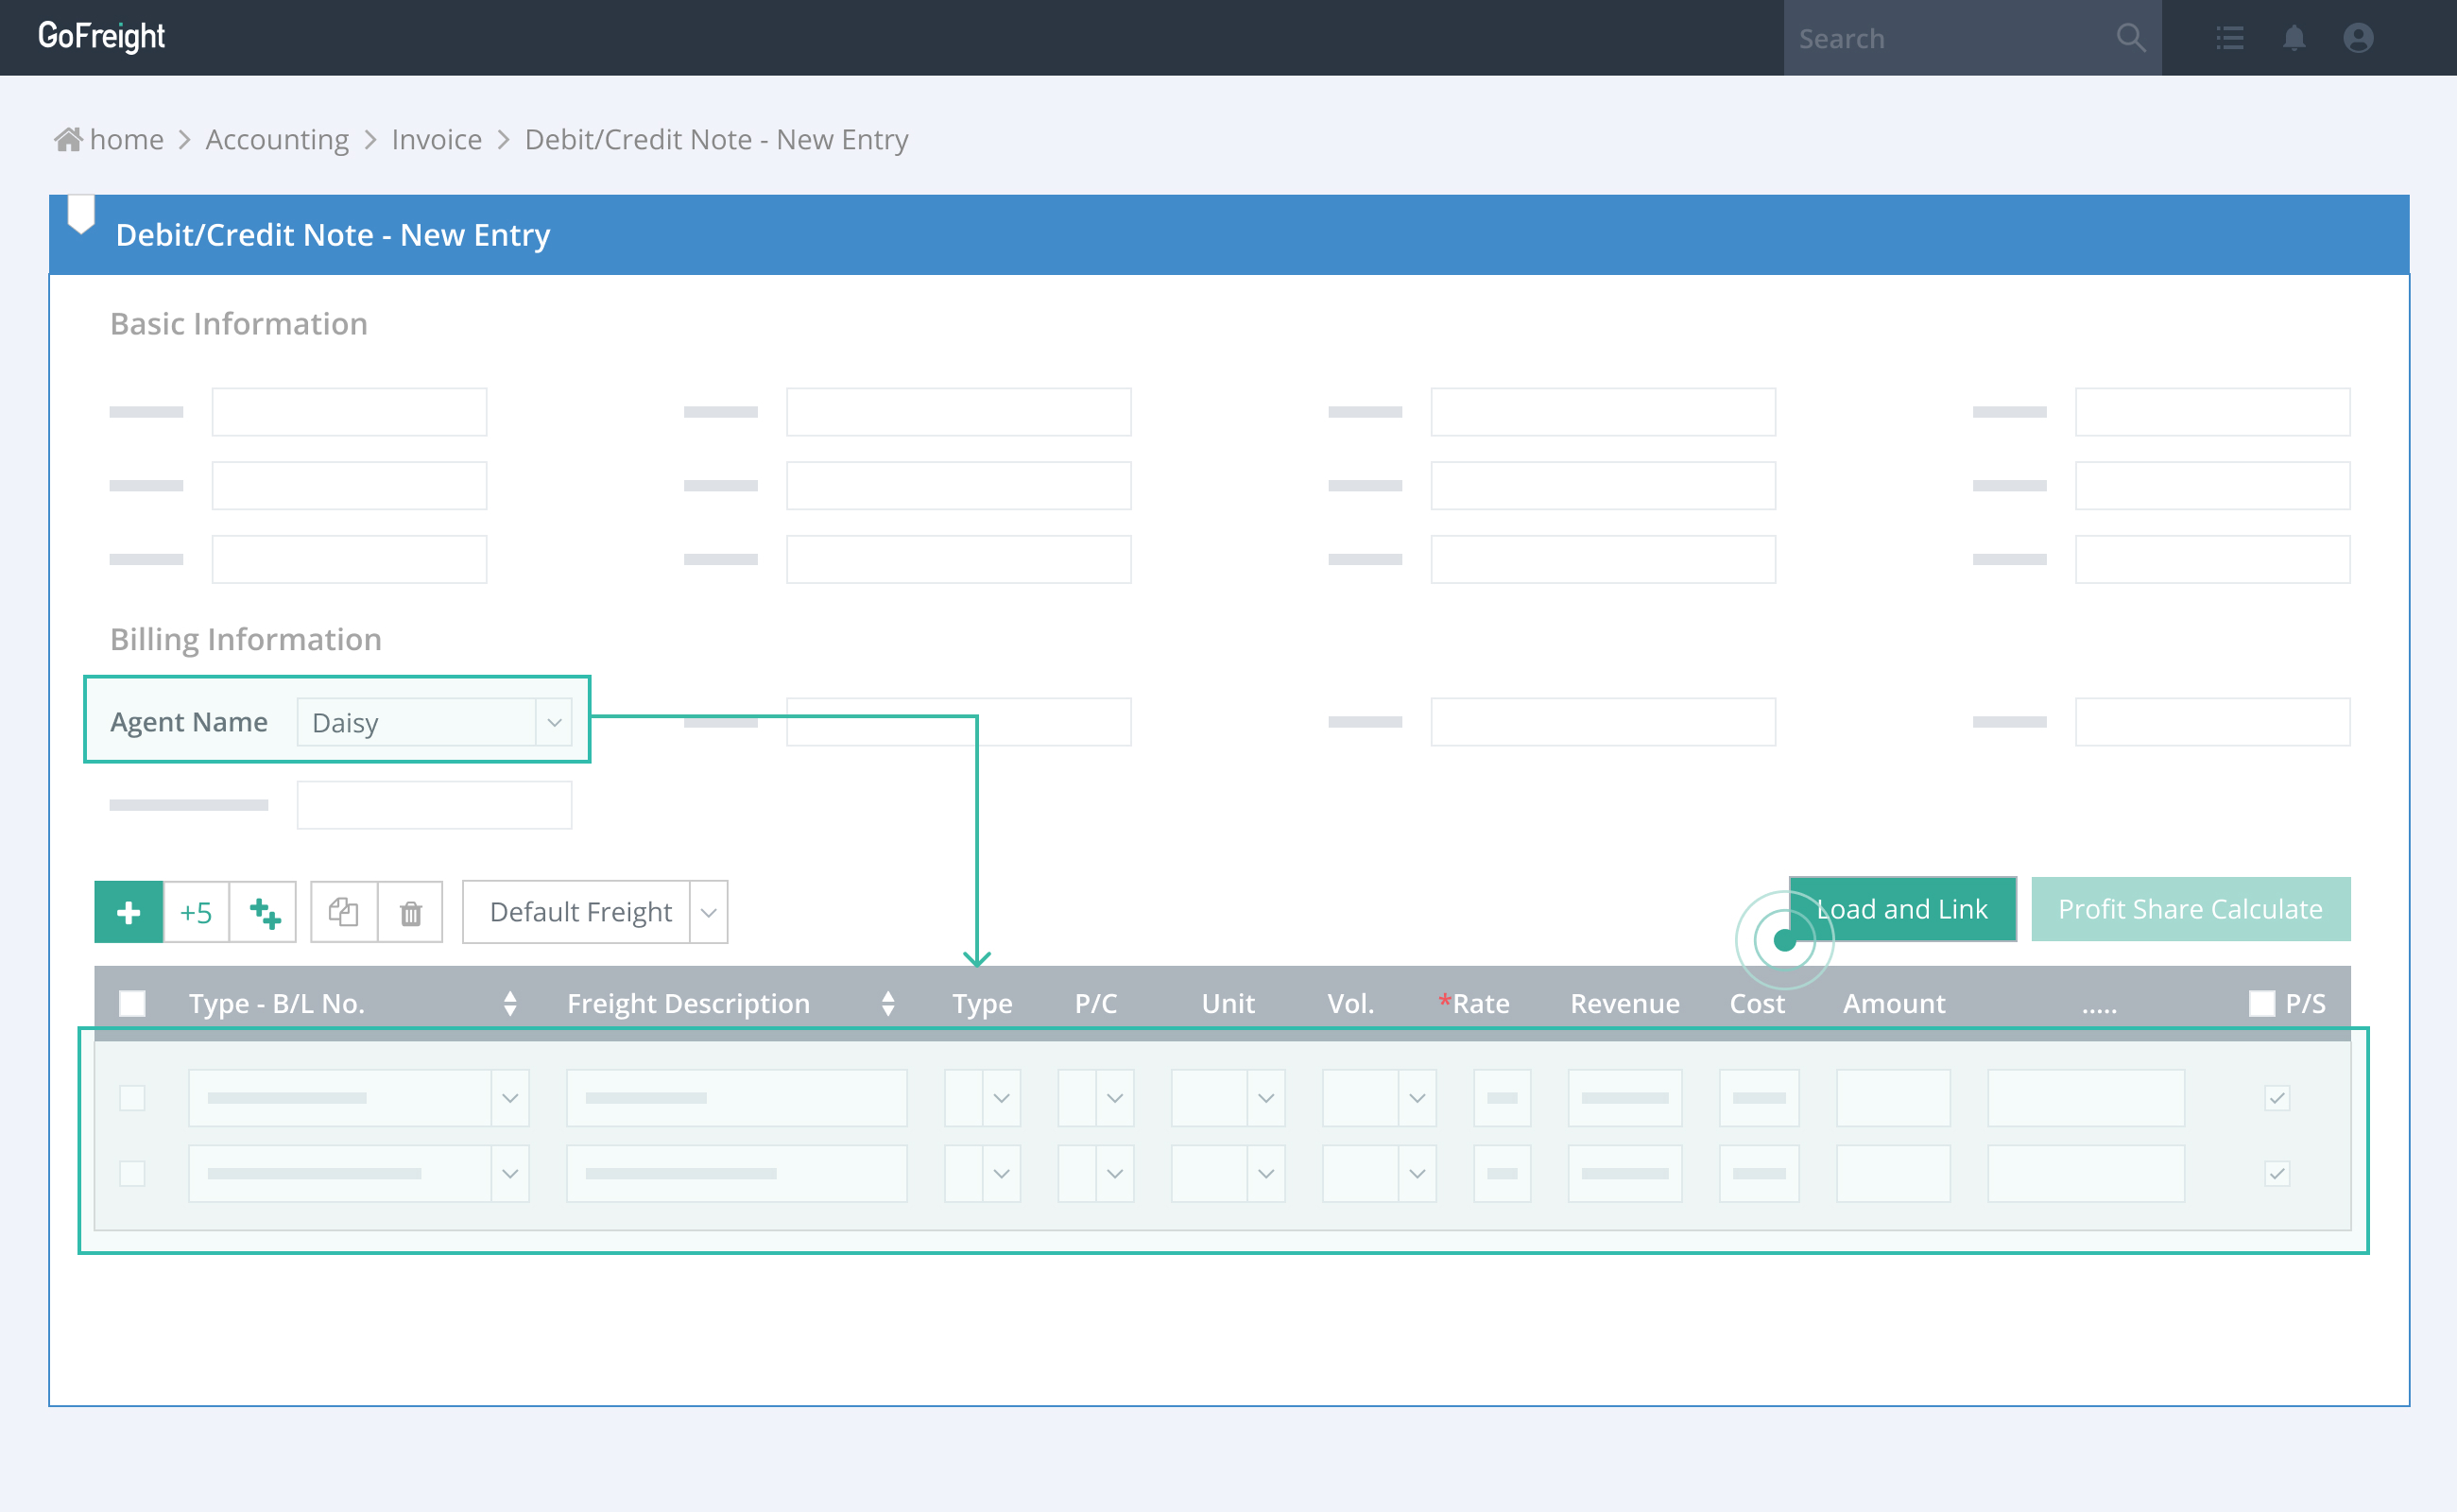Expand first row Type - B/L No. dropdown
Image resolution: width=2457 pixels, height=1512 pixels.
[x=510, y=1098]
